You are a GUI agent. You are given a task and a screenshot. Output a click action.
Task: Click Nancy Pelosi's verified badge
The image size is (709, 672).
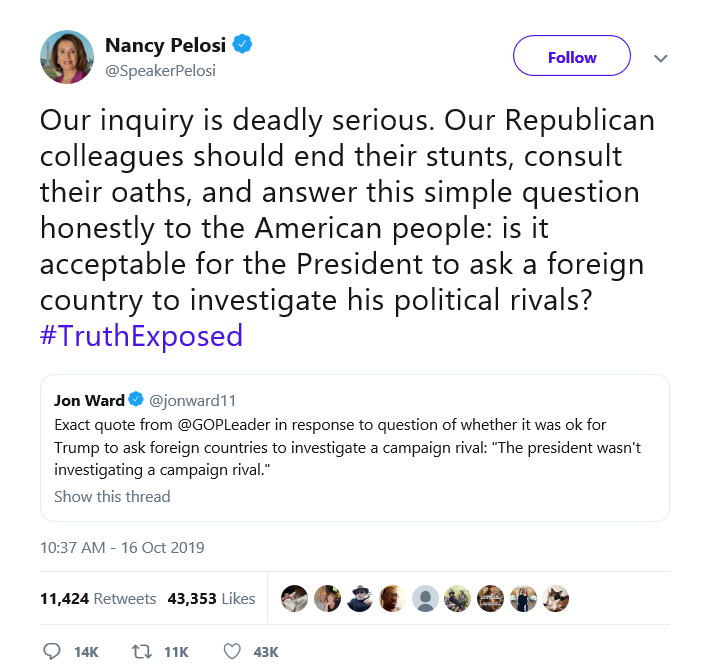[242, 45]
